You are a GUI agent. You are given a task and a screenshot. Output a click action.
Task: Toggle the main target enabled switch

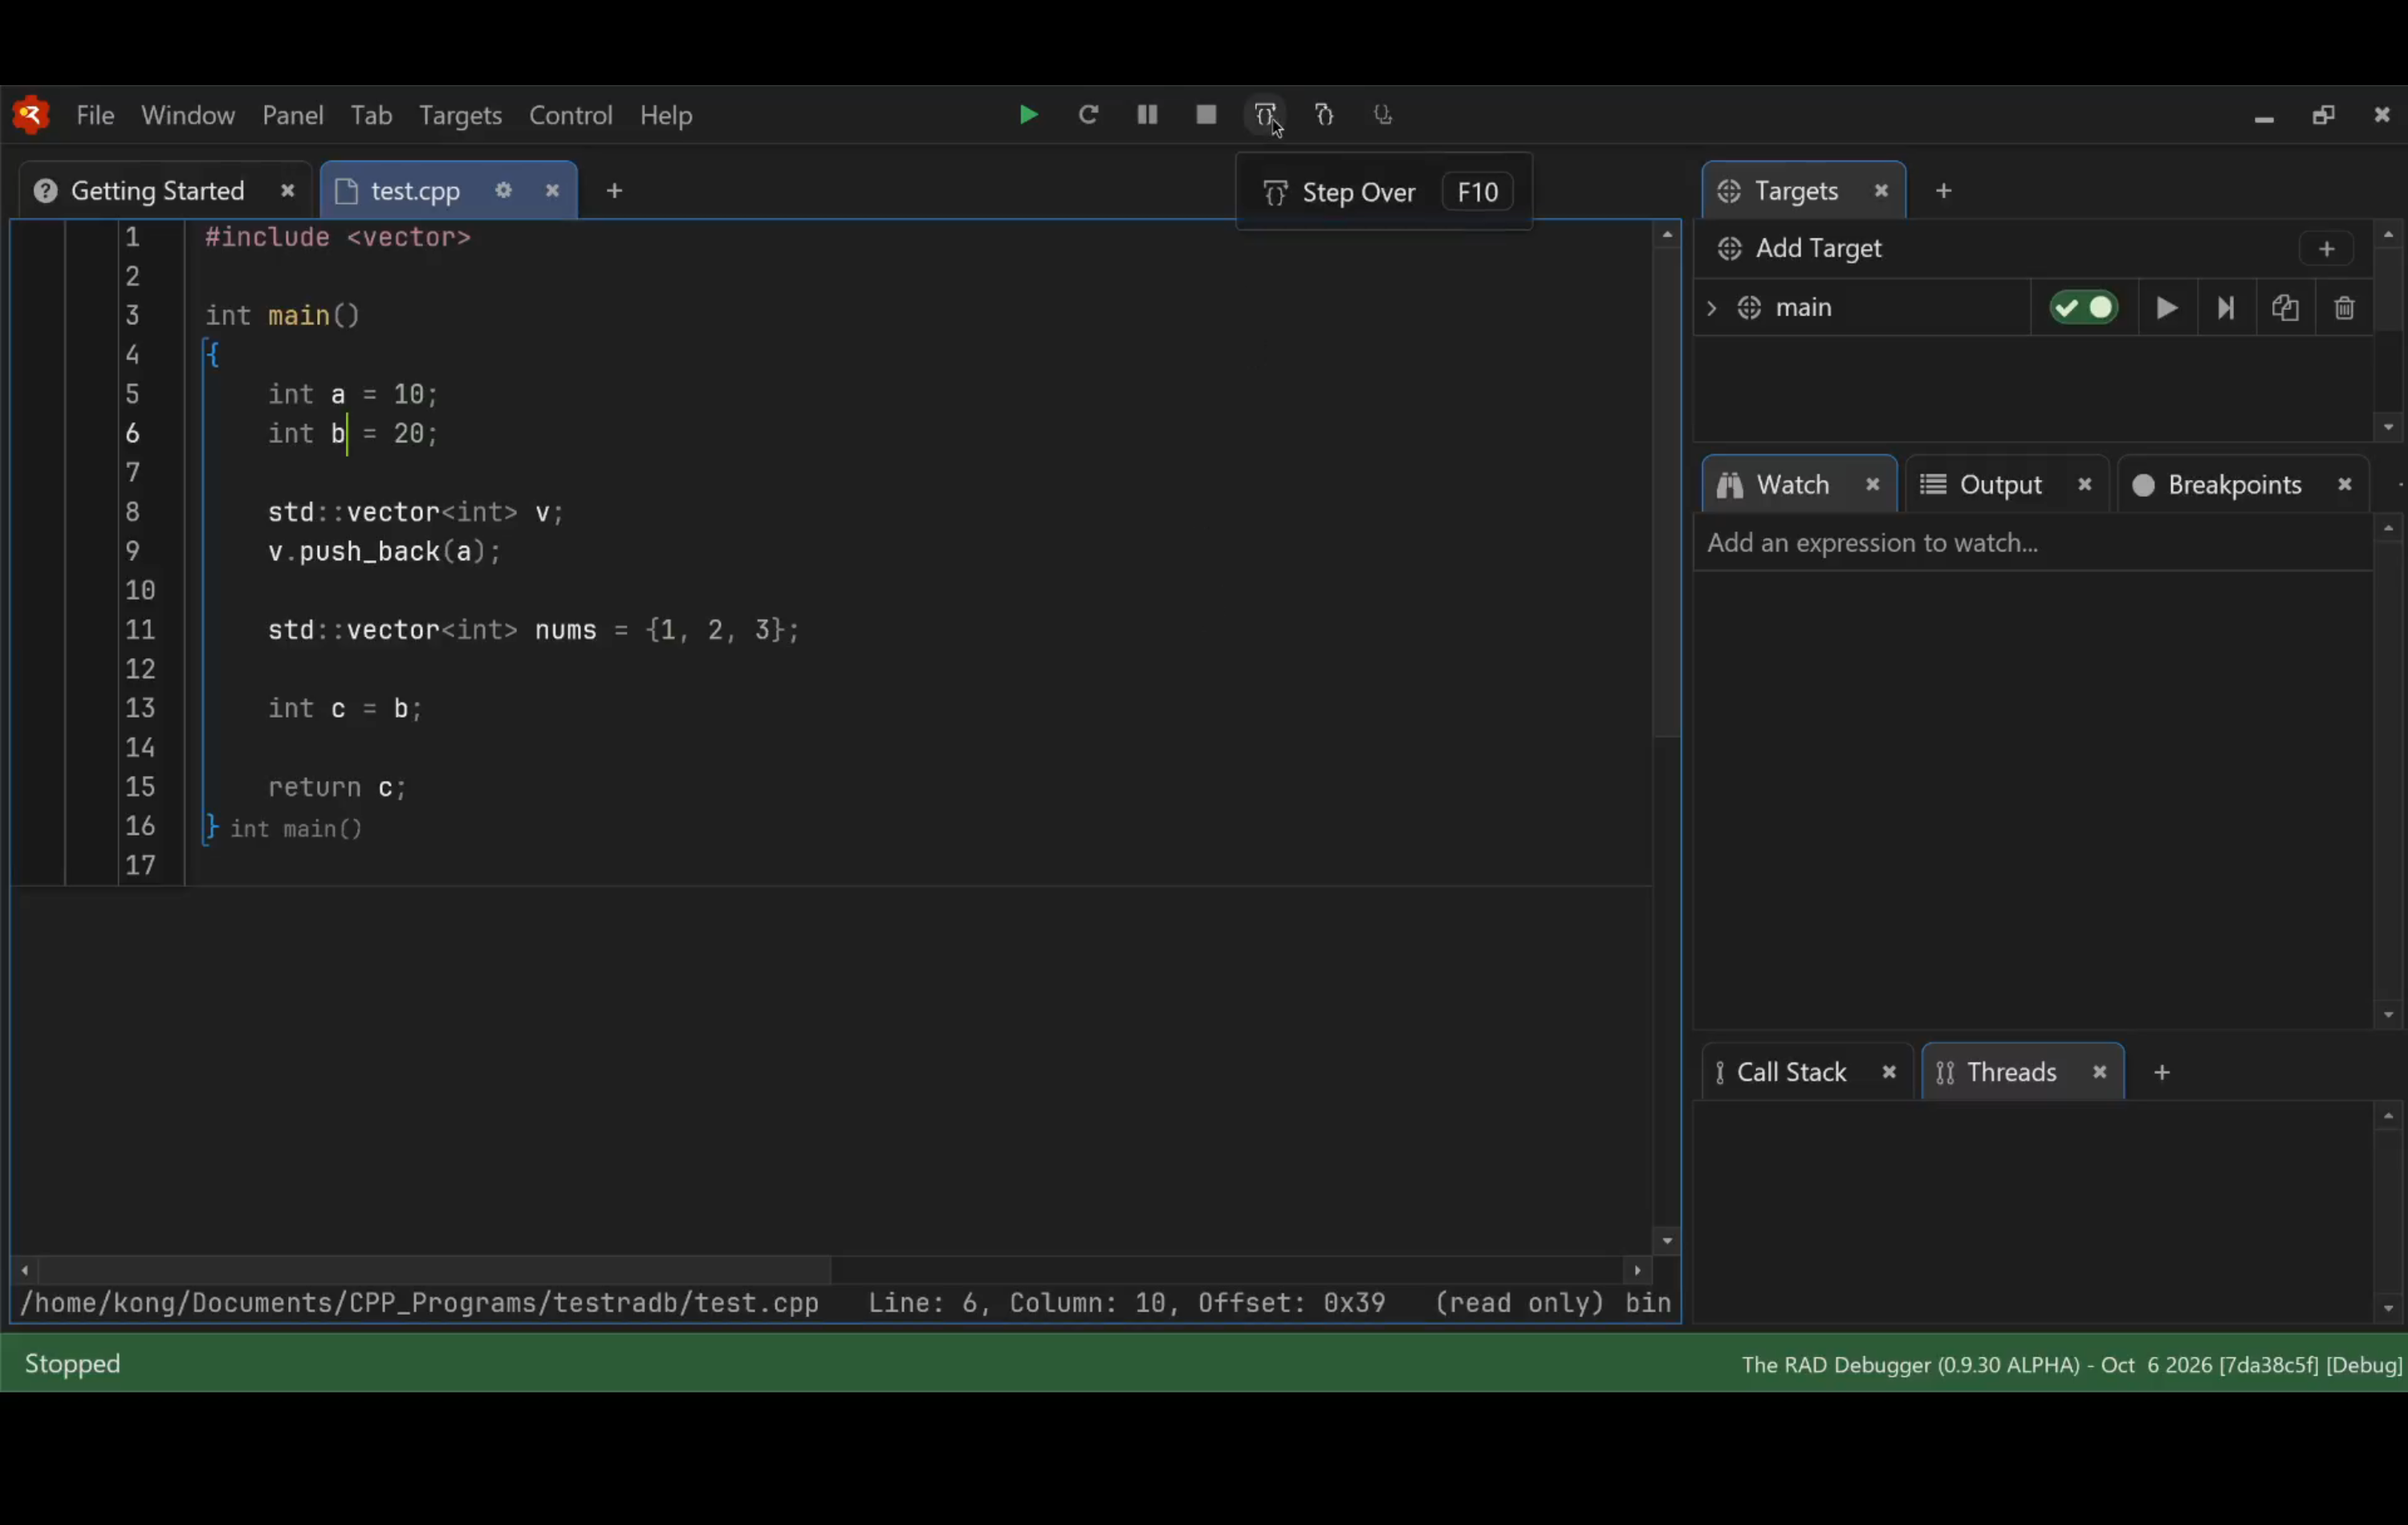(x=2084, y=308)
